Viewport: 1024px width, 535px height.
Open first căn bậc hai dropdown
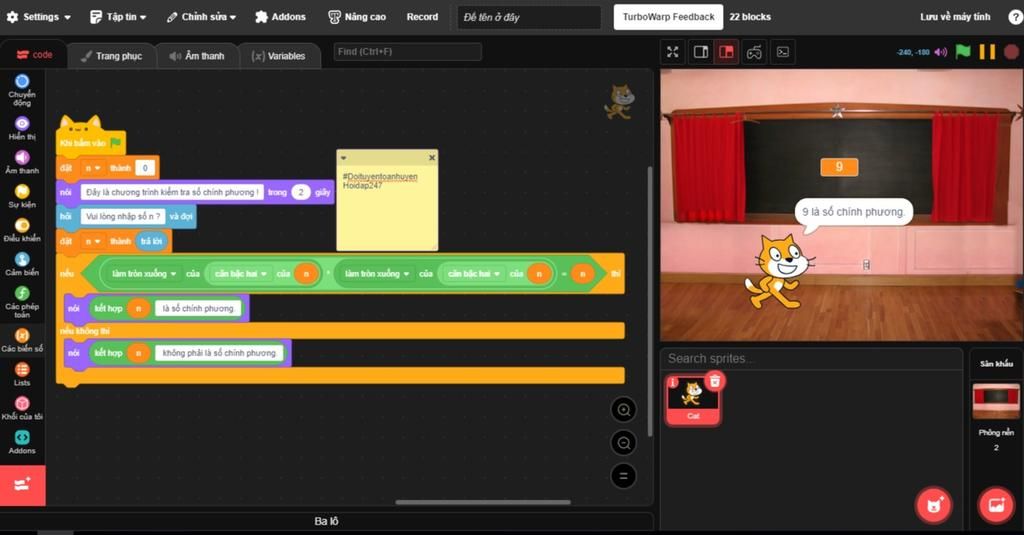[240, 274]
